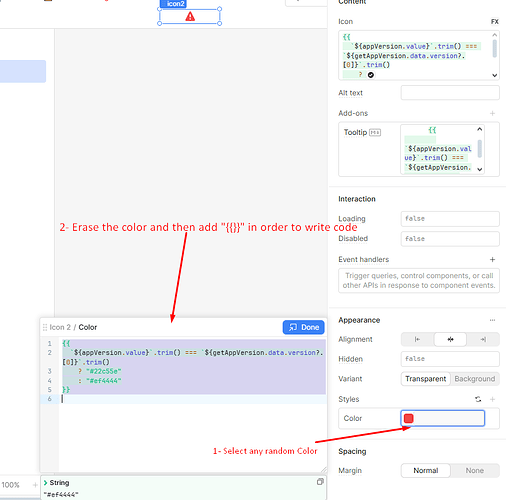This screenshot has height=500, width=506.
Task: Click the Tooltip code expression field
Action: 442,149
